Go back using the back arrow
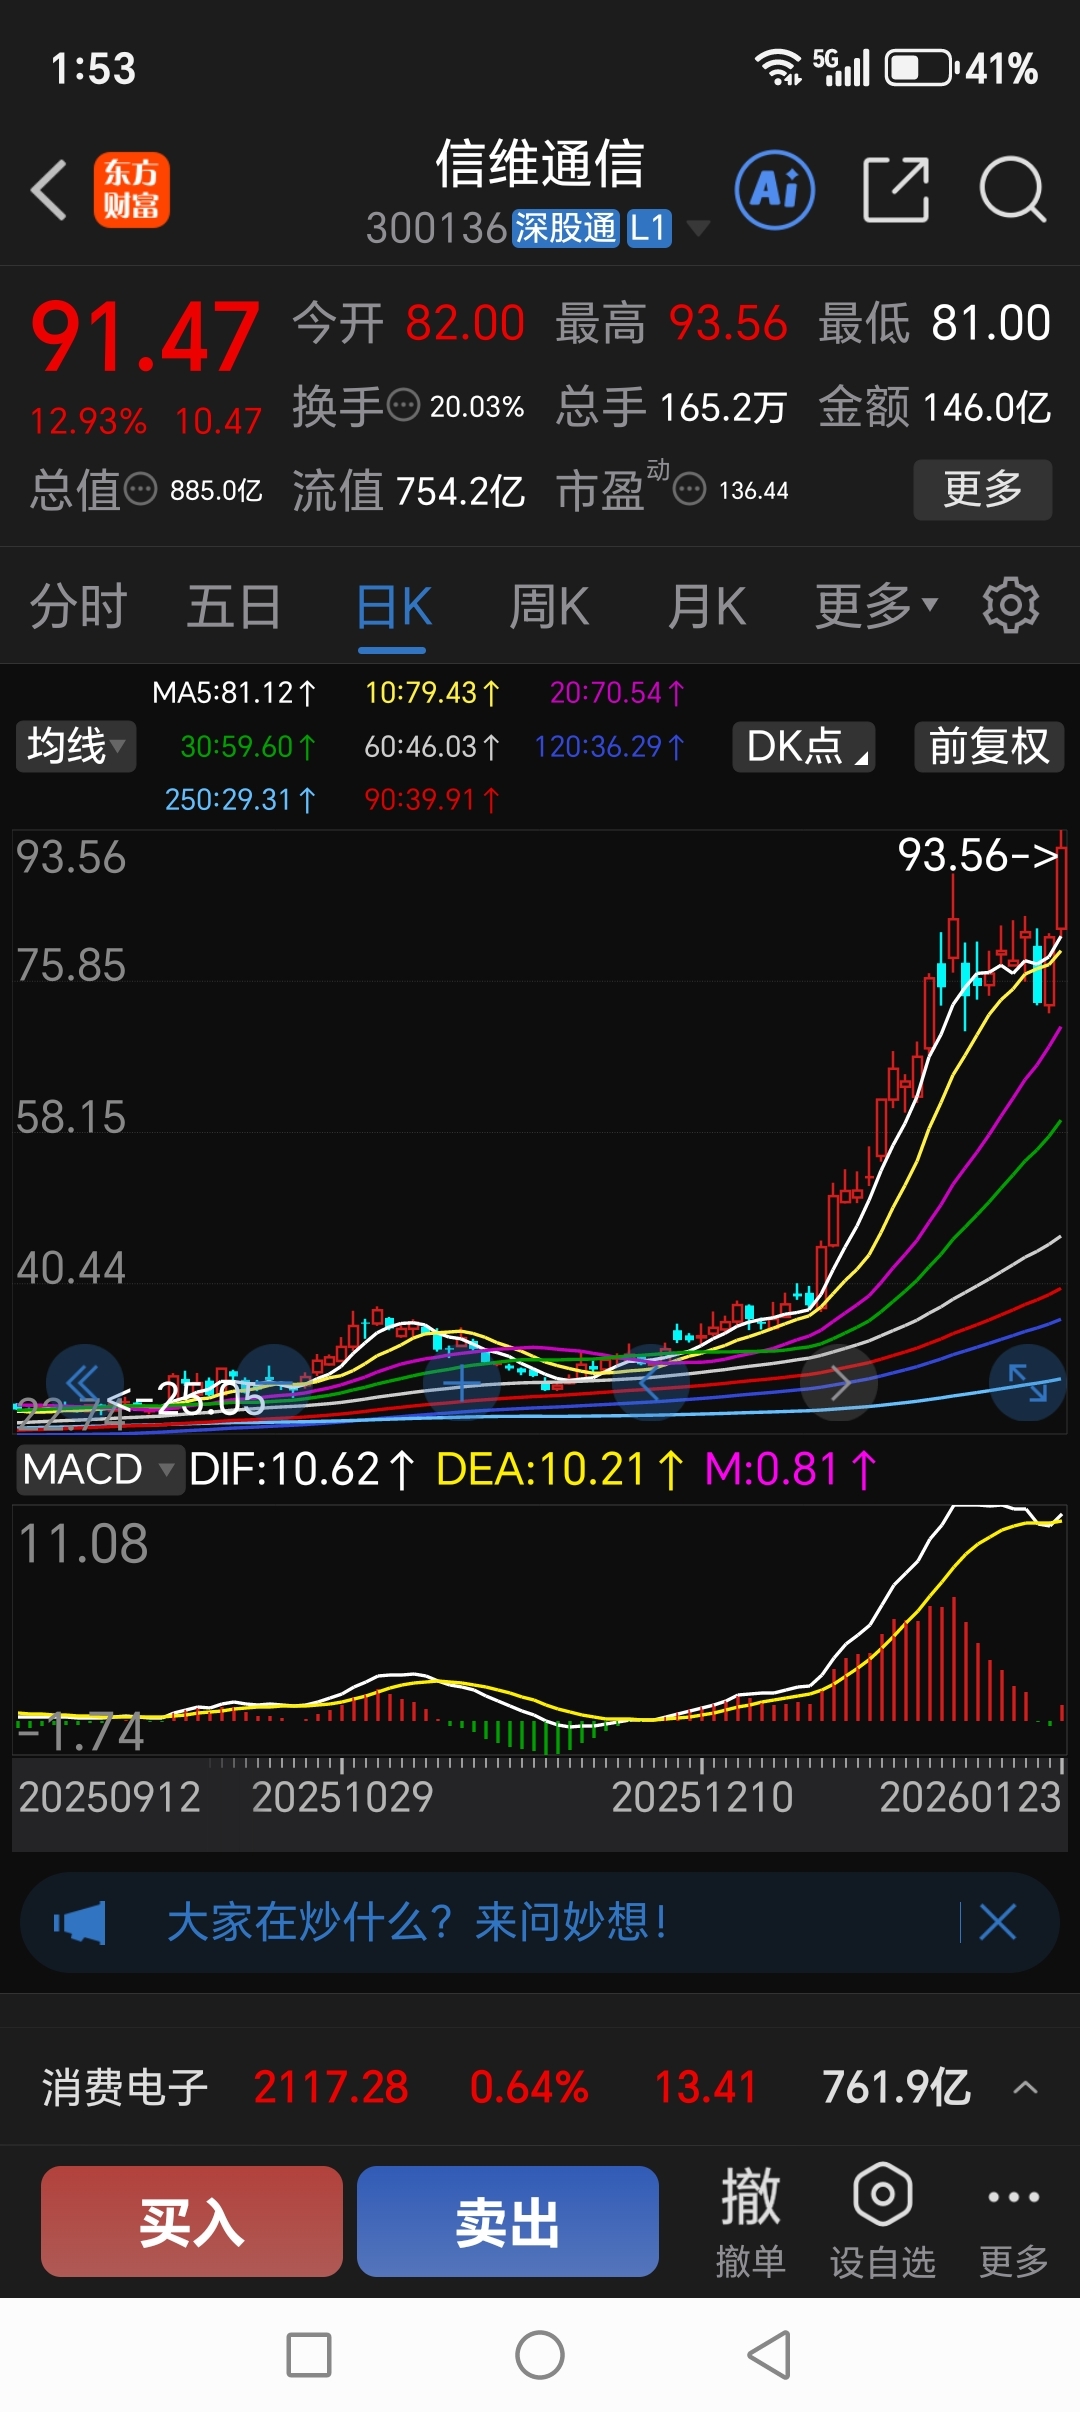 [x=49, y=190]
